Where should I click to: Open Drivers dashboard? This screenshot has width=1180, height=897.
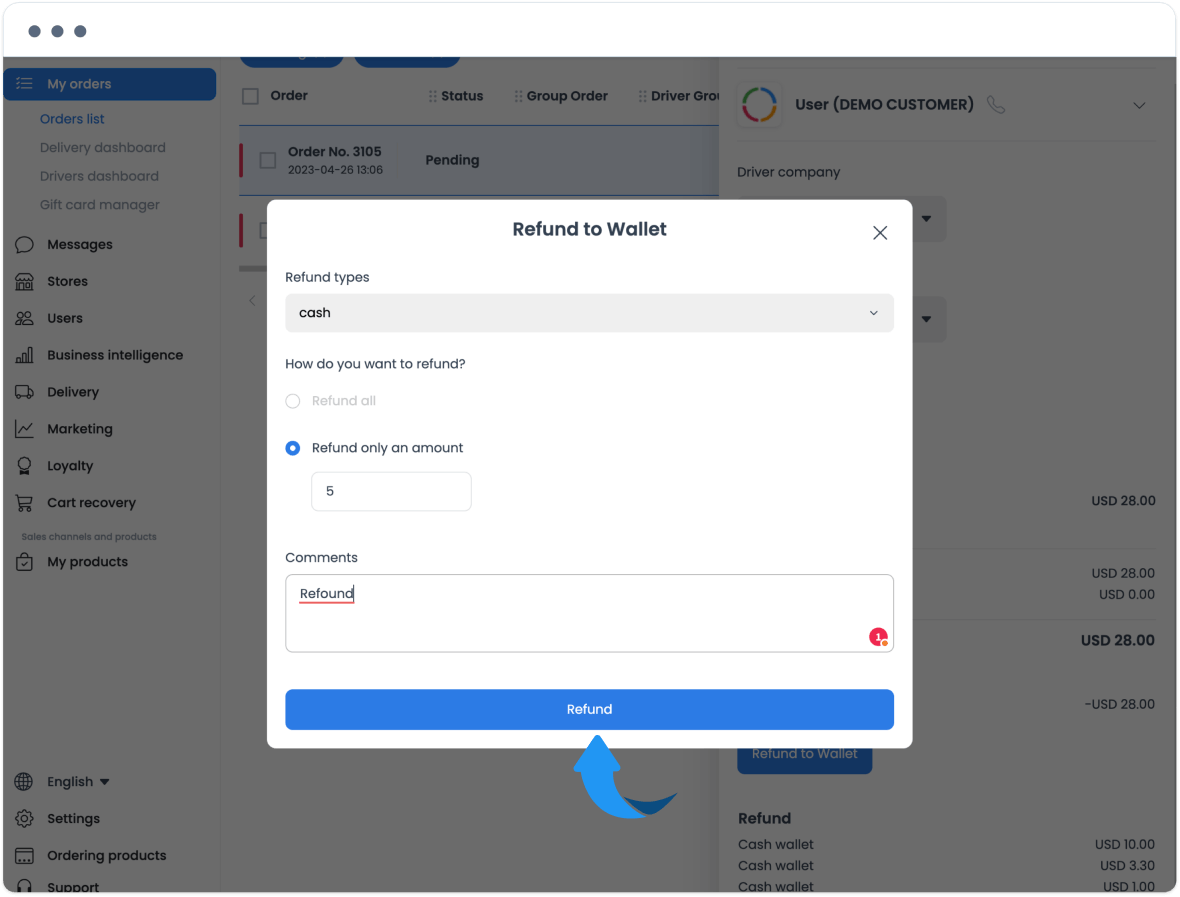[x=99, y=176]
